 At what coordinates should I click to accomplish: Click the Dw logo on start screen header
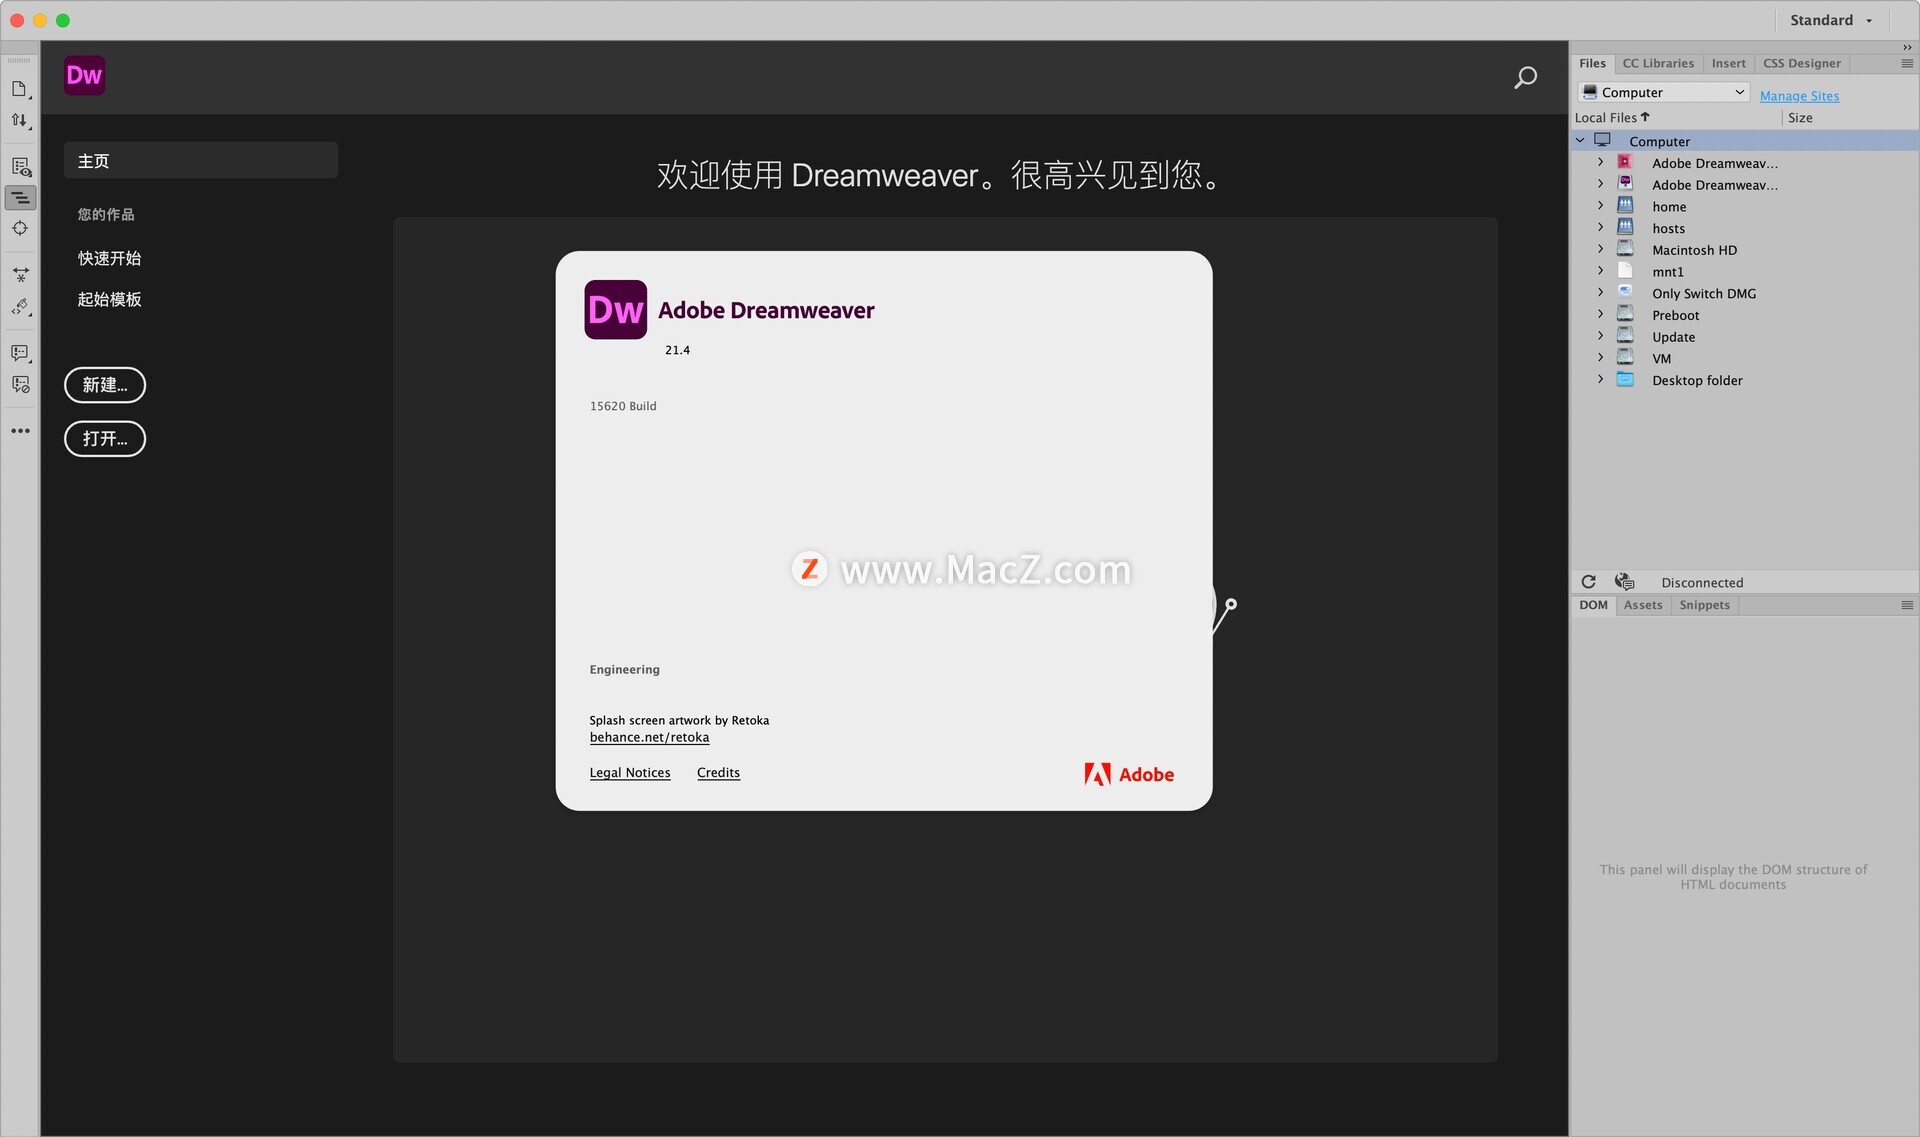click(x=84, y=75)
